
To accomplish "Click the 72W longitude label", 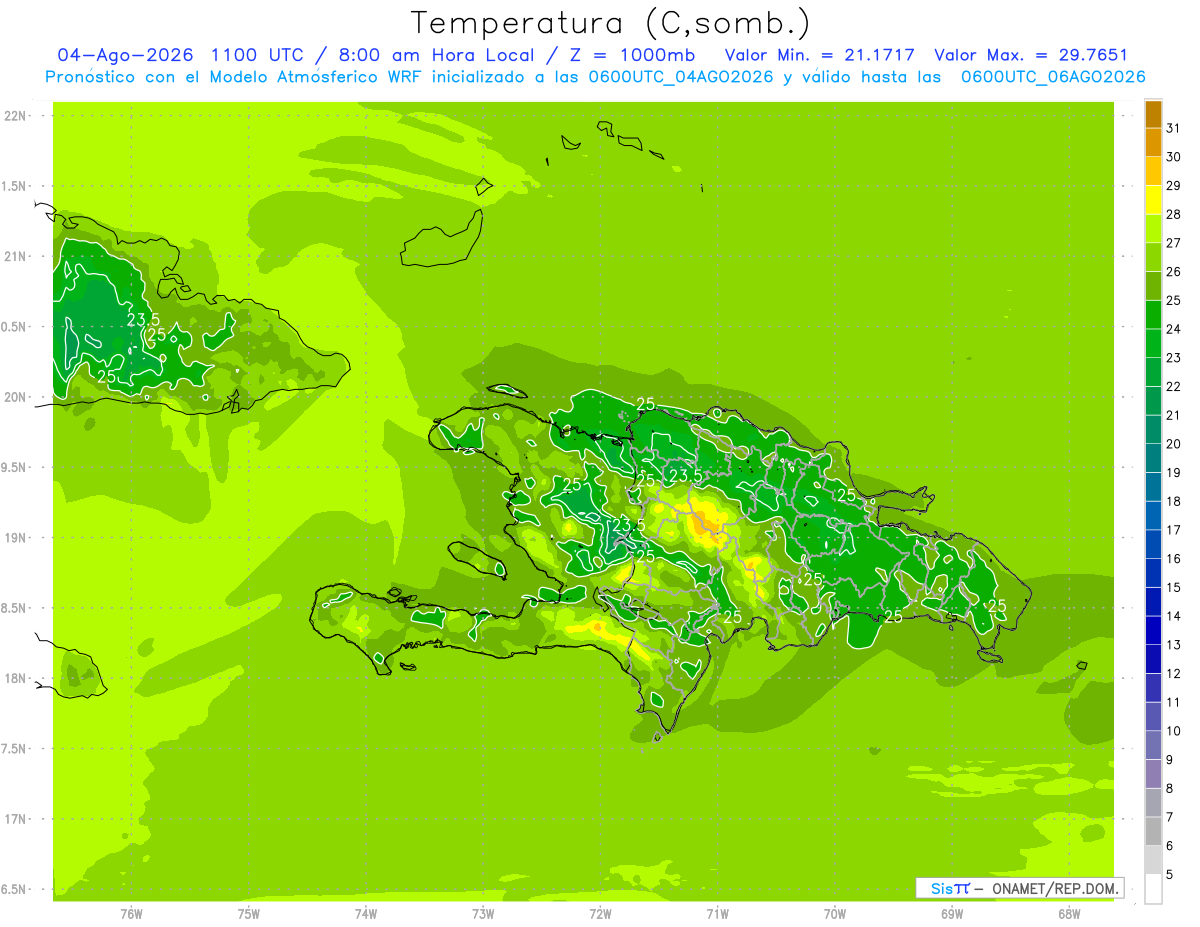I will click(600, 914).
